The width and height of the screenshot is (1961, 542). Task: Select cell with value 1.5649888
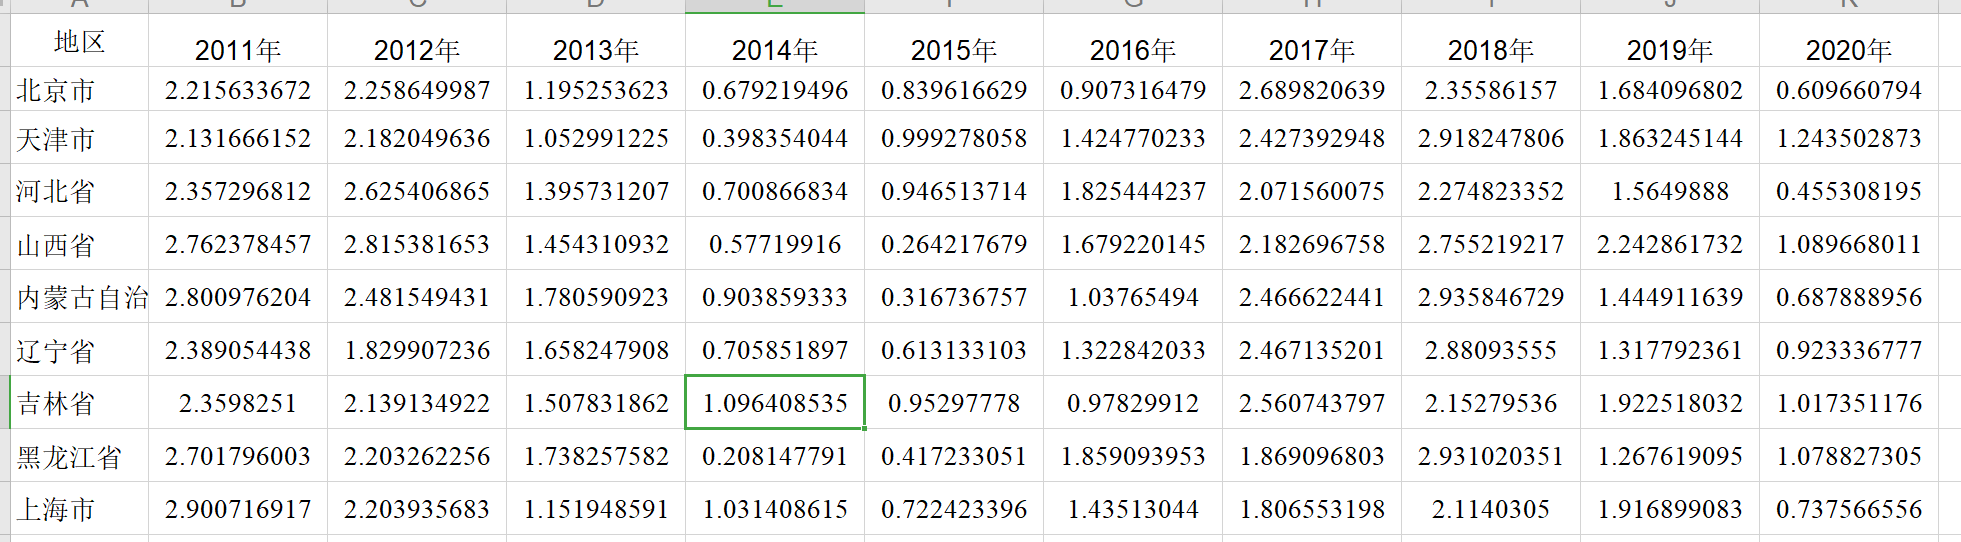pos(1670,191)
